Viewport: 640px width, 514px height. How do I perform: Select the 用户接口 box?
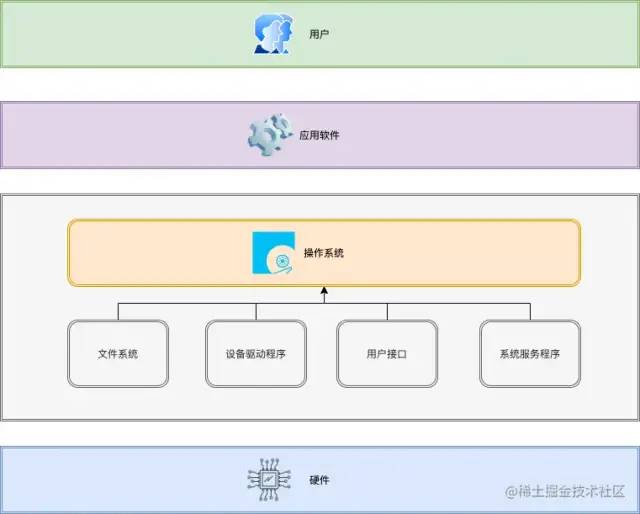tap(387, 354)
